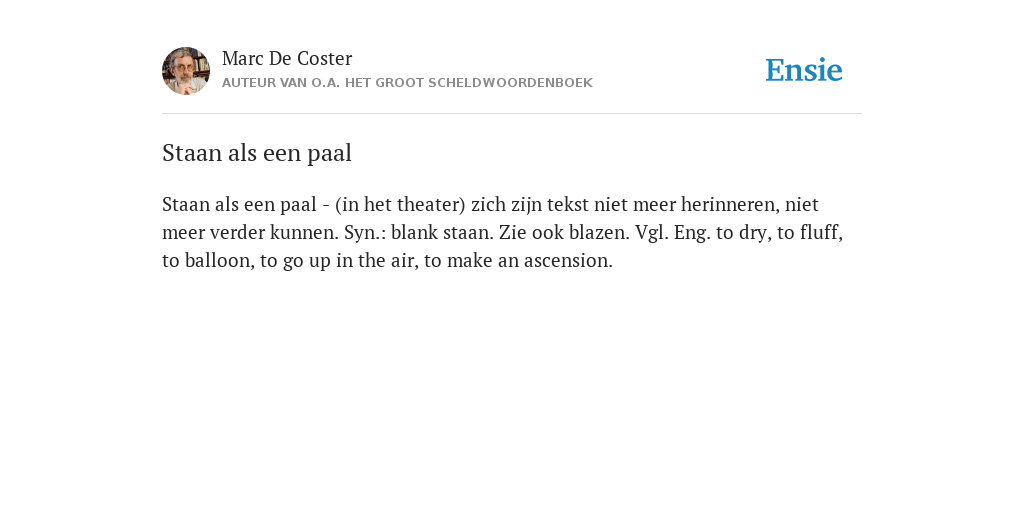Click the phrase 'to balloon' in the last line
Viewport: 1024px width, 512px height.
pos(206,261)
